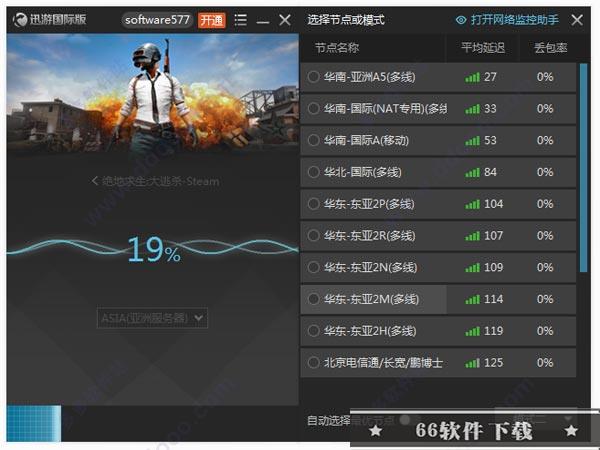Sort by 平均延迟 column header
This screenshot has height=450, width=600.
click(x=483, y=48)
